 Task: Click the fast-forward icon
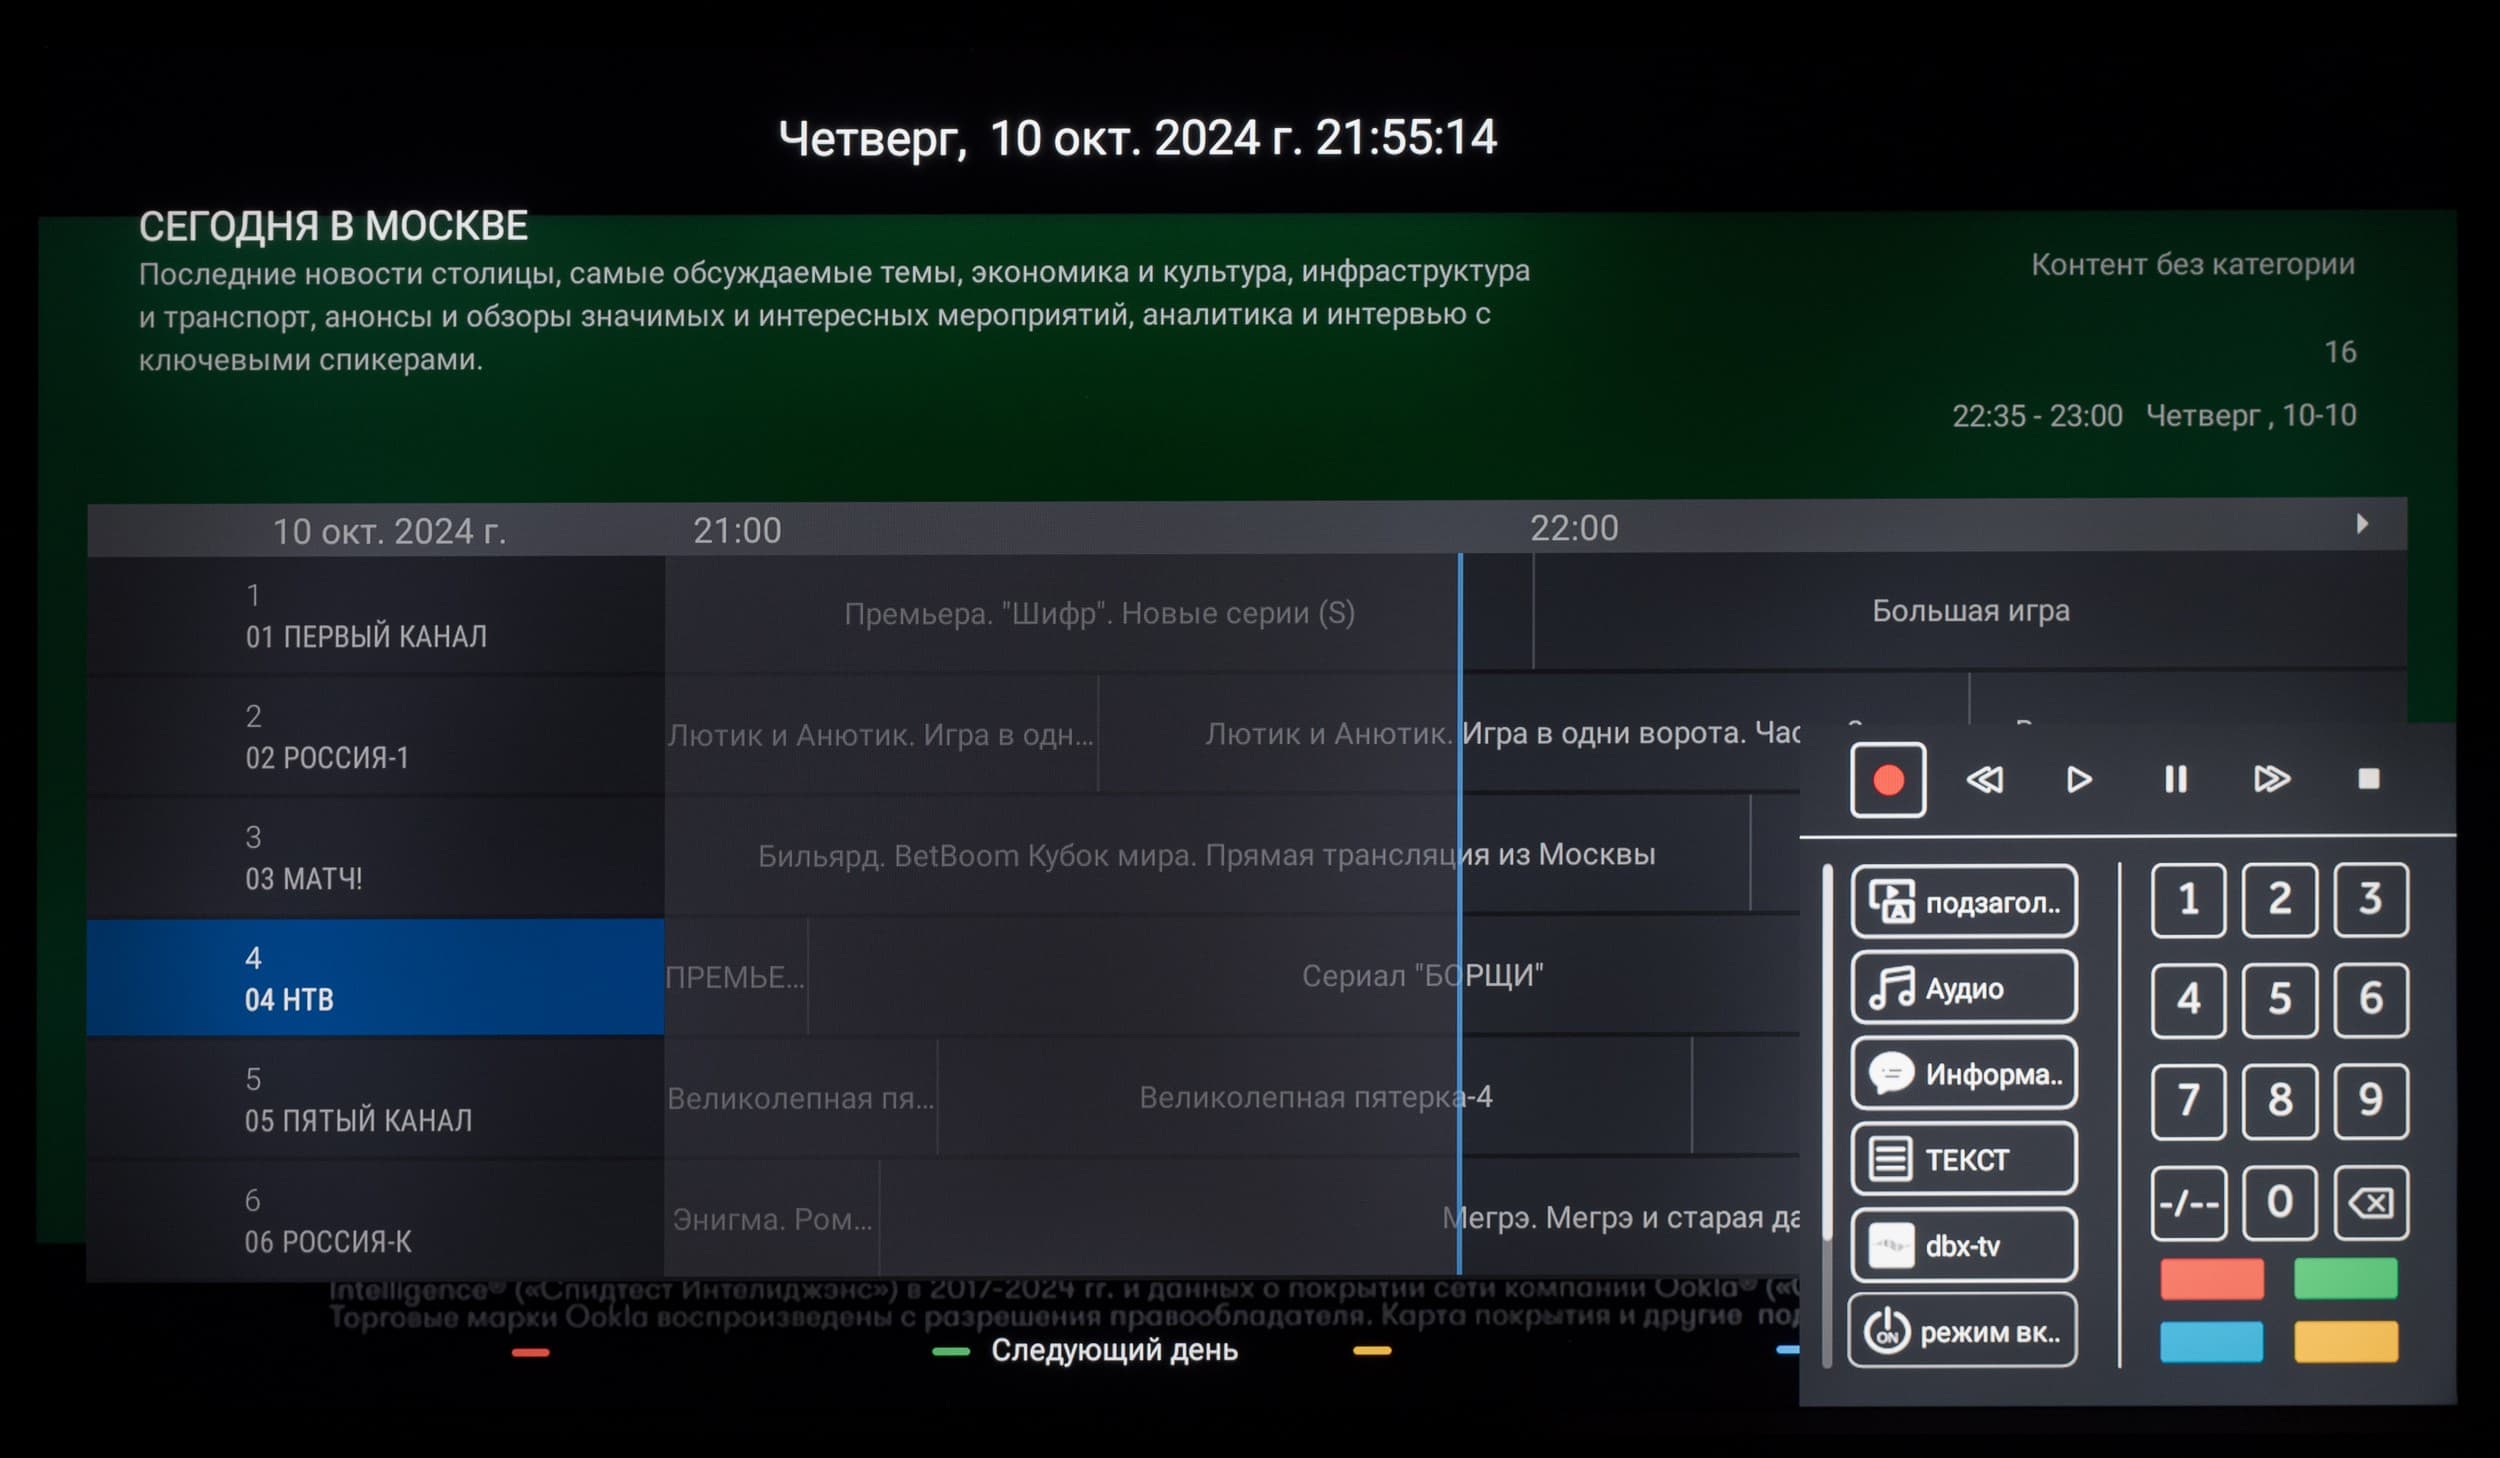point(2271,779)
